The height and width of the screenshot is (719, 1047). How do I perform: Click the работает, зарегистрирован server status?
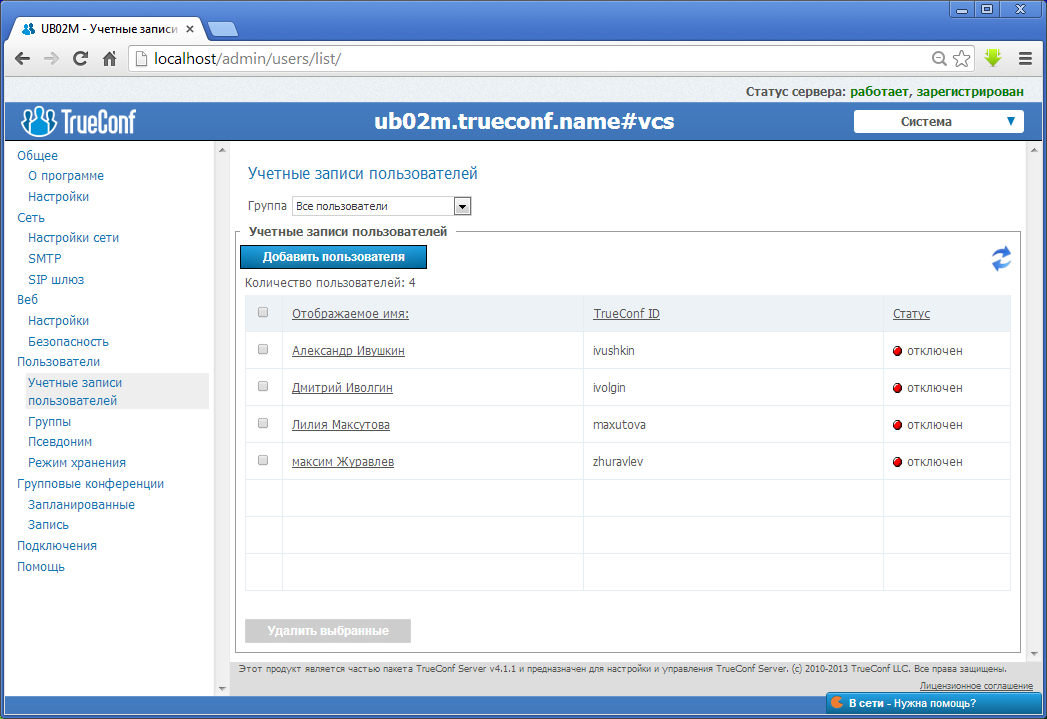pos(937,91)
